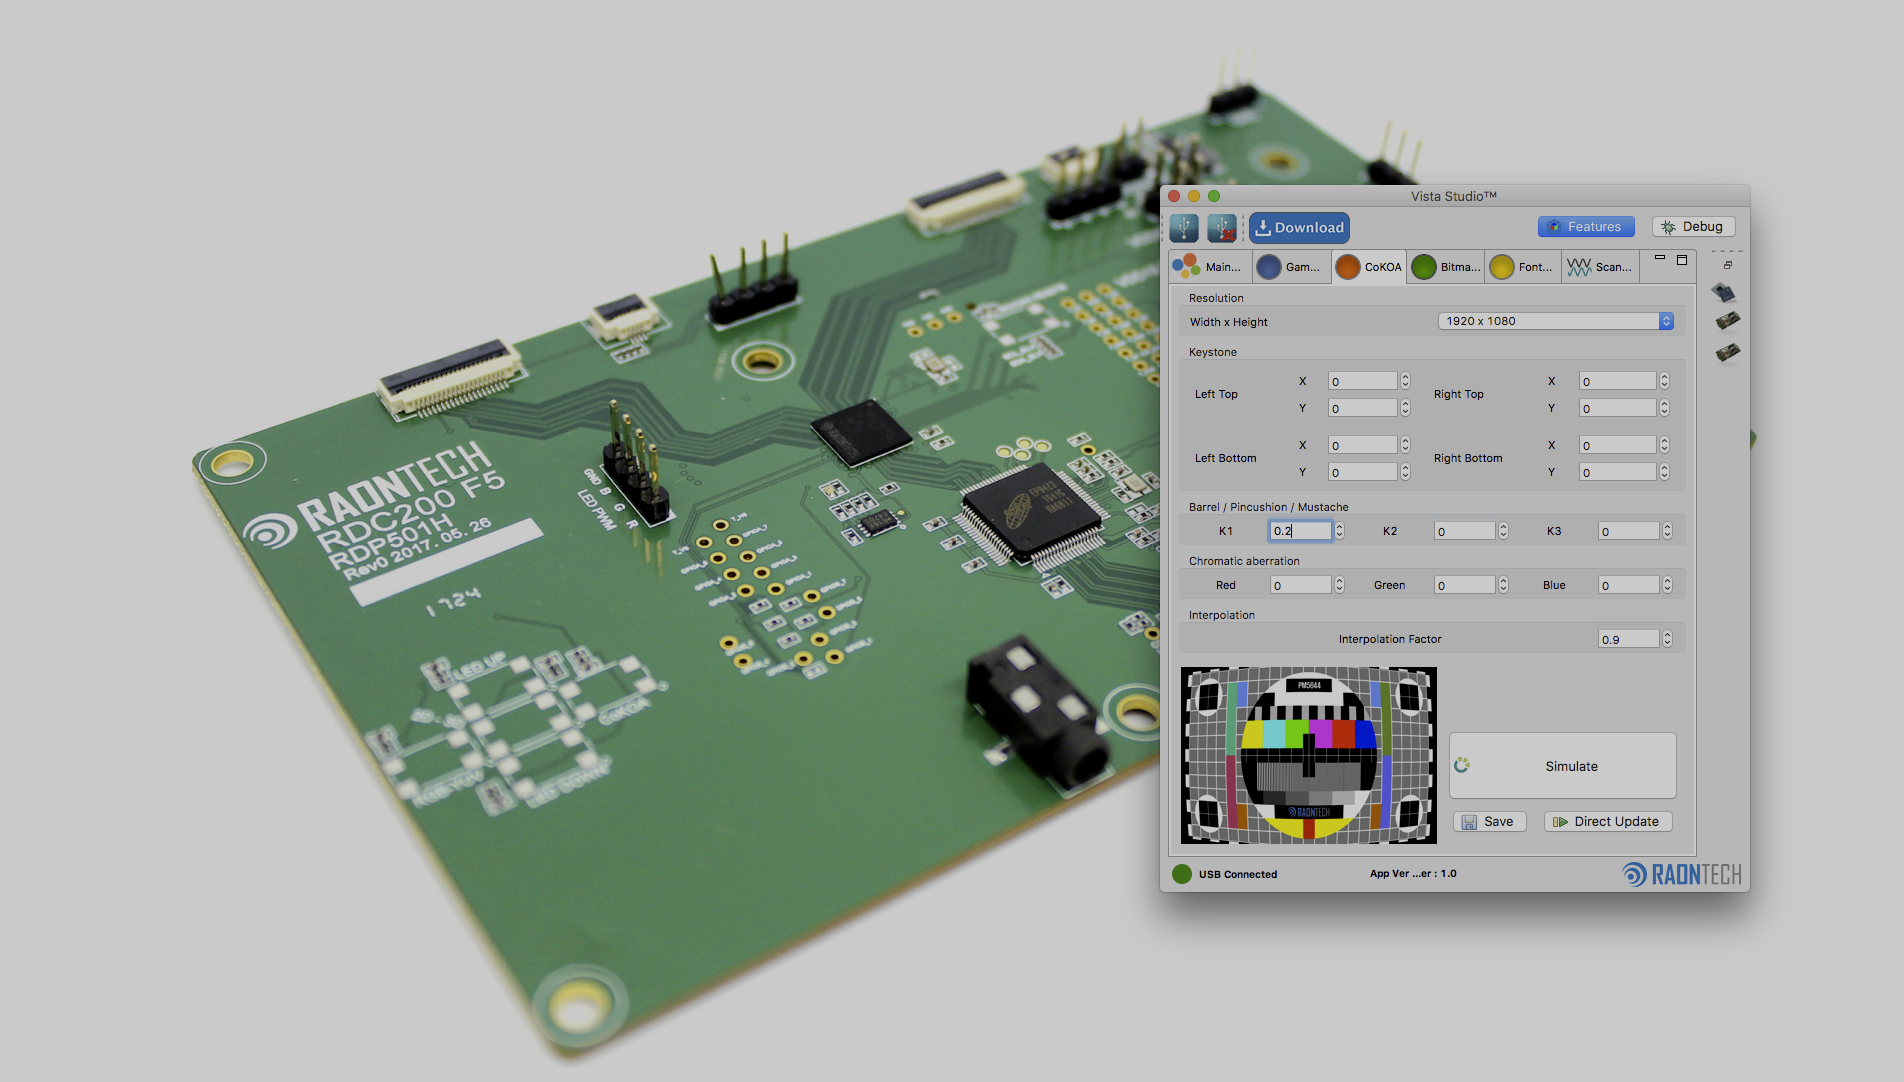Adjust the Left Top X stepper
The width and height of the screenshot is (1904, 1082).
tap(1405, 381)
